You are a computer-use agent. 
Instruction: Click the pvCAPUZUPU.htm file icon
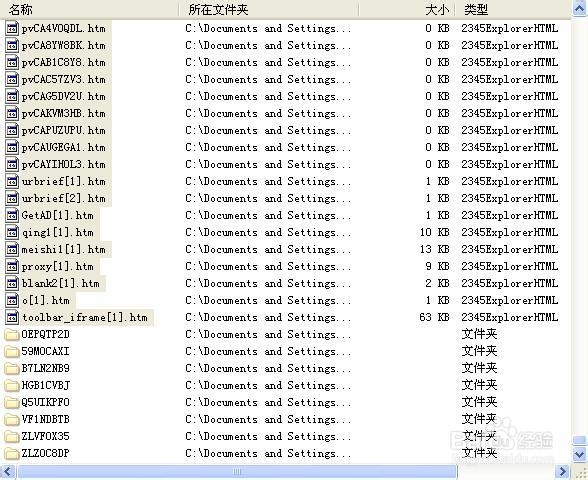12,130
